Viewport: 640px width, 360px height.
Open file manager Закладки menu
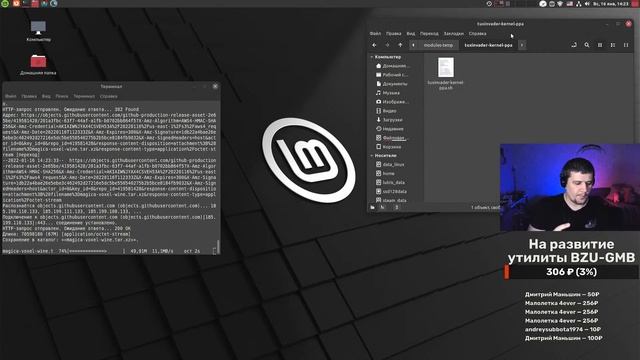click(x=453, y=33)
